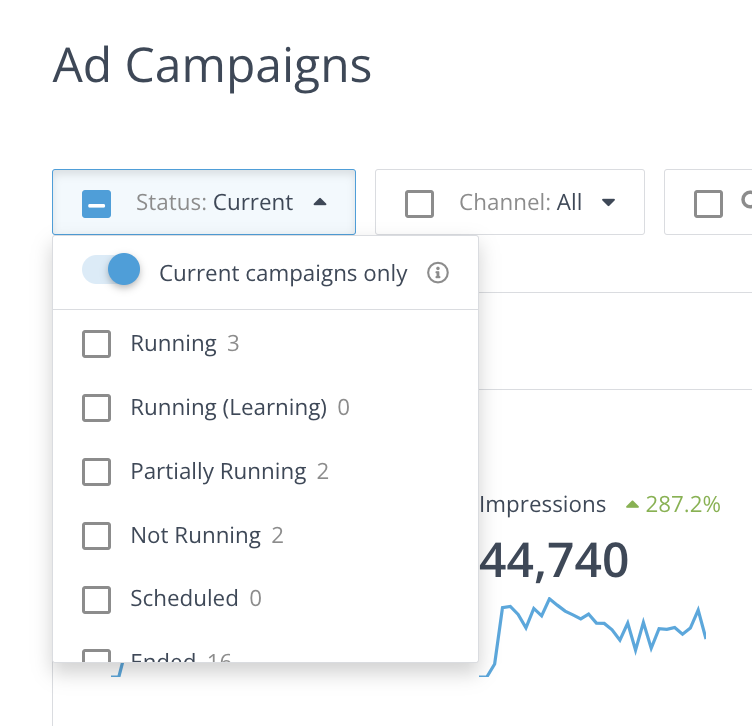This screenshot has width=752, height=726.
Task: Click the Status: Current filter label
Action: (x=214, y=203)
